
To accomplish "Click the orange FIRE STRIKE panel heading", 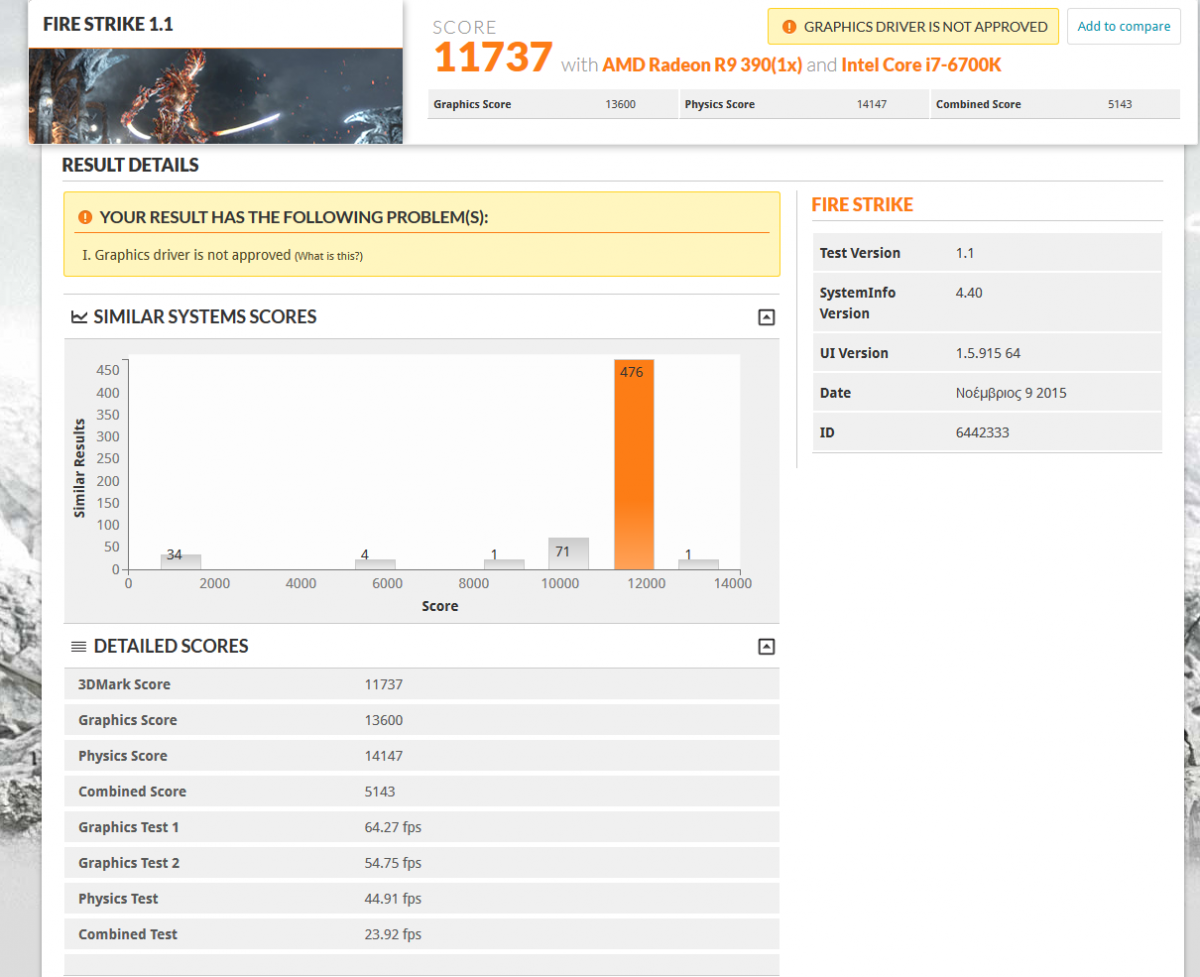I will [x=862, y=204].
